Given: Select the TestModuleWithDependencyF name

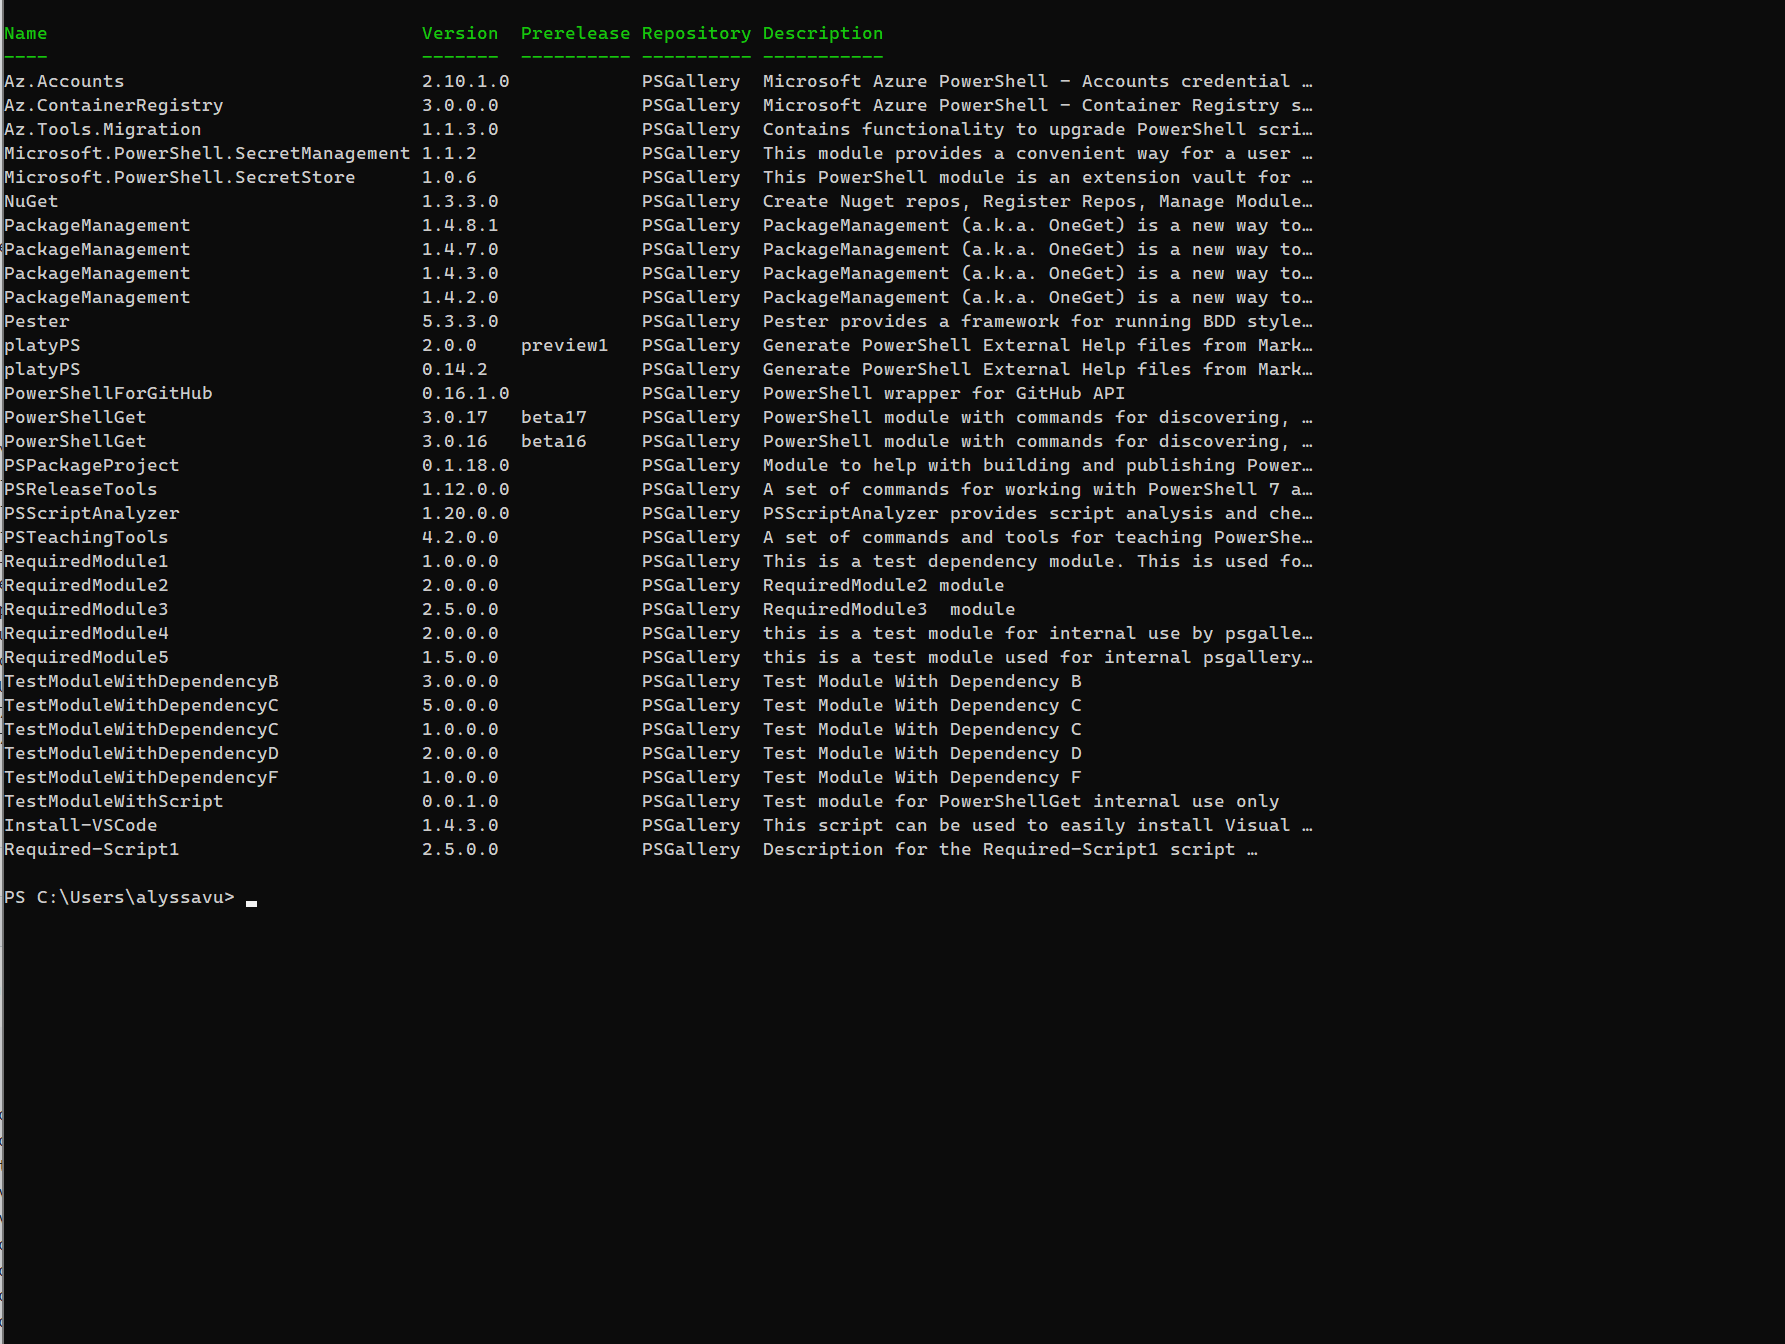Looking at the screenshot, I should [141, 778].
